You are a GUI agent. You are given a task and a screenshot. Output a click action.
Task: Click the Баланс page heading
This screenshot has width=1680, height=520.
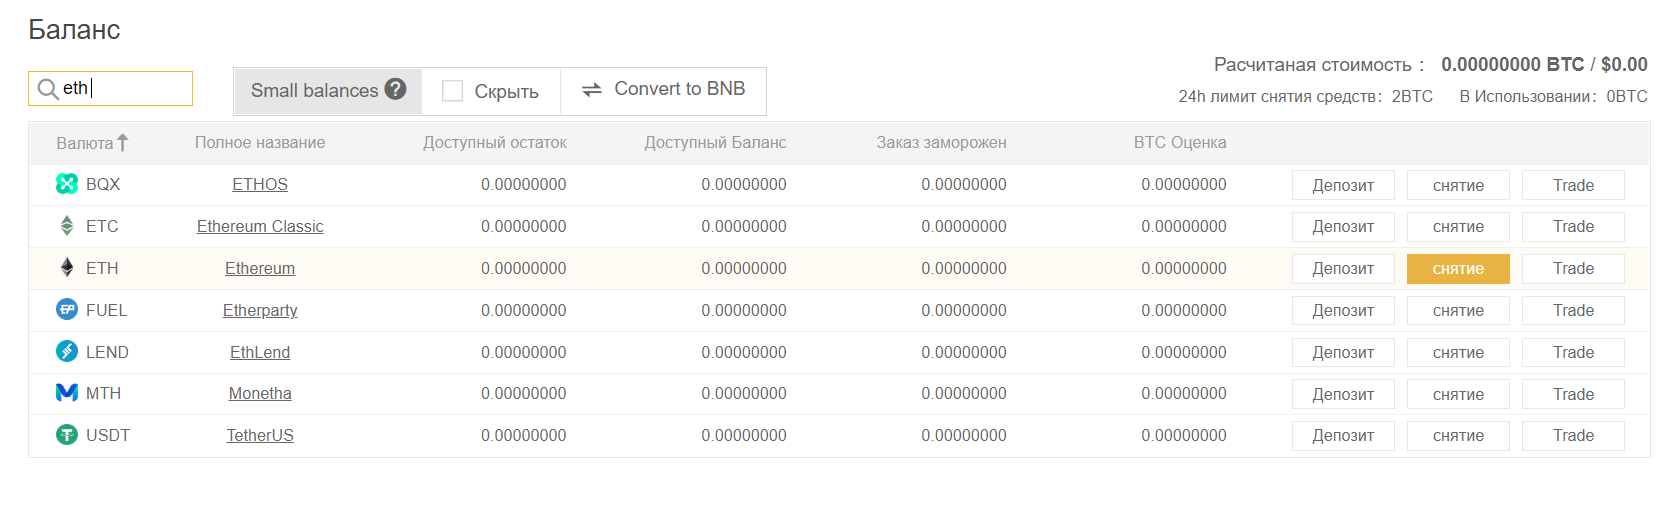(x=74, y=30)
